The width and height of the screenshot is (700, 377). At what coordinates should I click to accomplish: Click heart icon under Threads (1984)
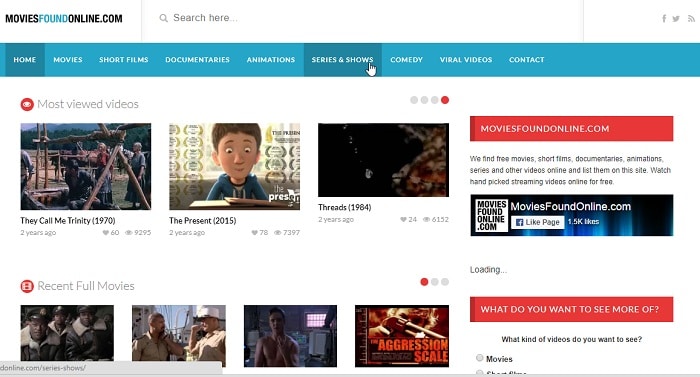(403, 219)
